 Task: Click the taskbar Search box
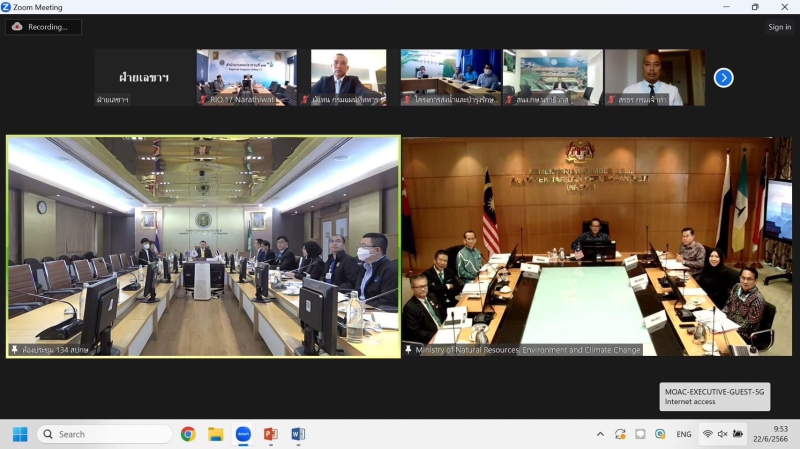[105, 434]
